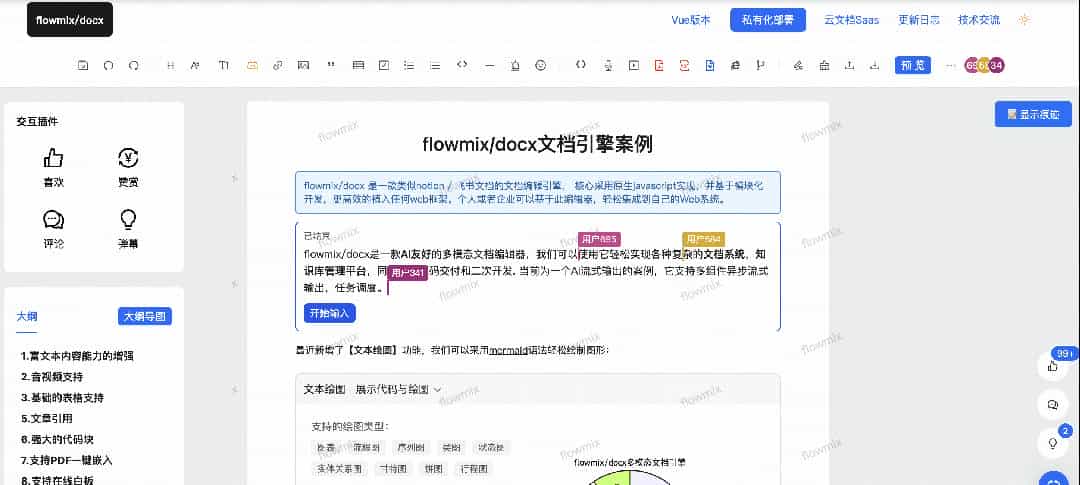Add a quote block
This screenshot has width=1080, height=485.
tap(331, 65)
